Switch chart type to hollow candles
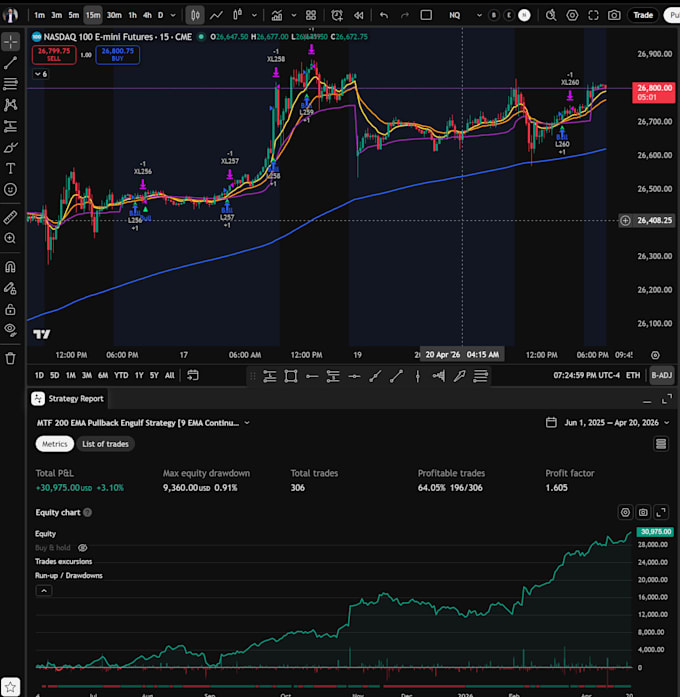The width and height of the screenshot is (680, 697). [238, 15]
